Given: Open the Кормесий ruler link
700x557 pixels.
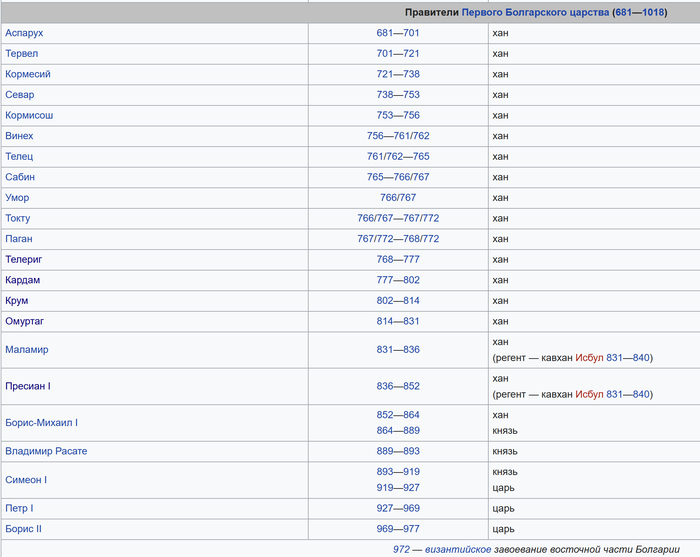Looking at the screenshot, I should pyautogui.click(x=28, y=74).
